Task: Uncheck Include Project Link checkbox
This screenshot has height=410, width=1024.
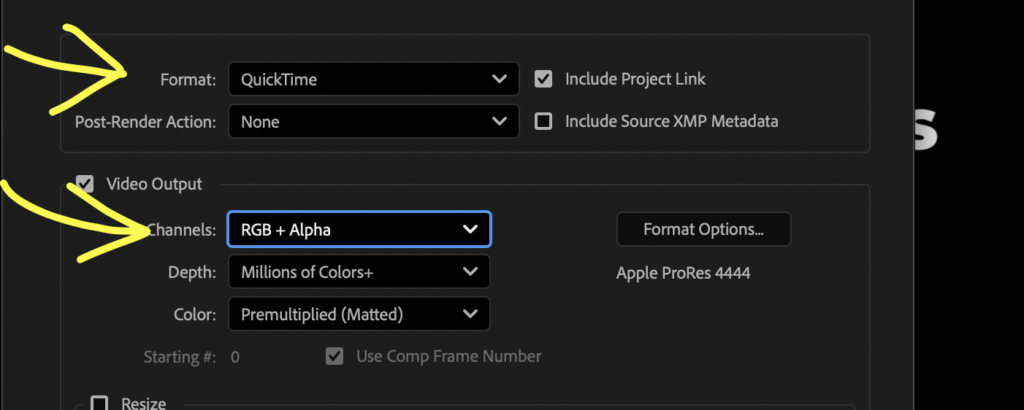Action: pyautogui.click(x=543, y=79)
